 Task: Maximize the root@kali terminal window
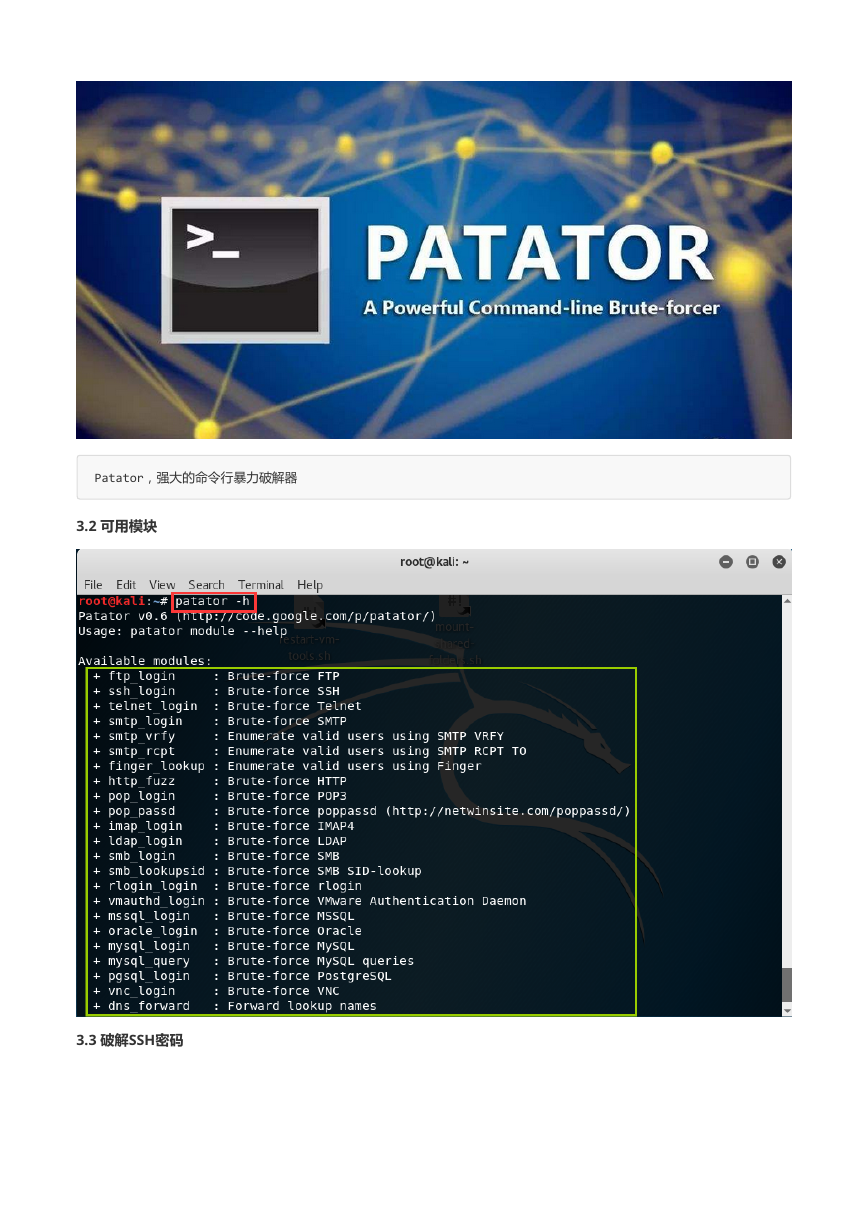(x=753, y=562)
